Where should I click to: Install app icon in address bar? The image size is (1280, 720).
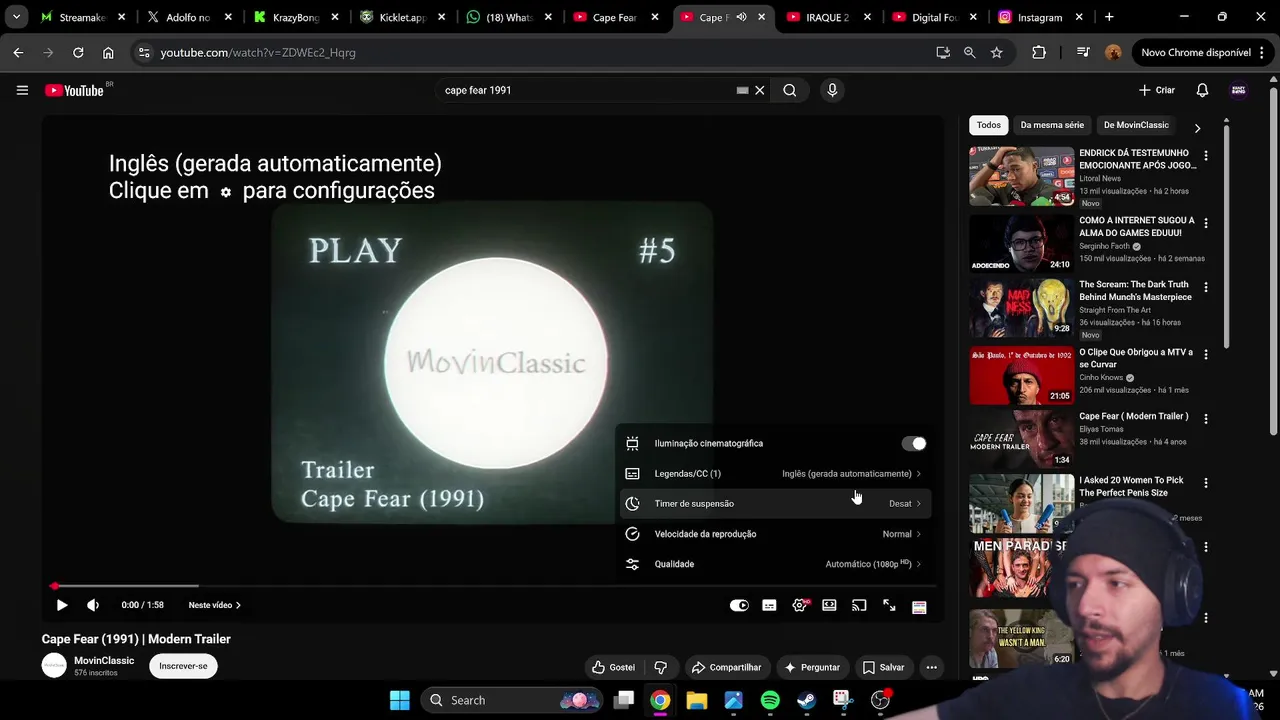[x=943, y=52]
